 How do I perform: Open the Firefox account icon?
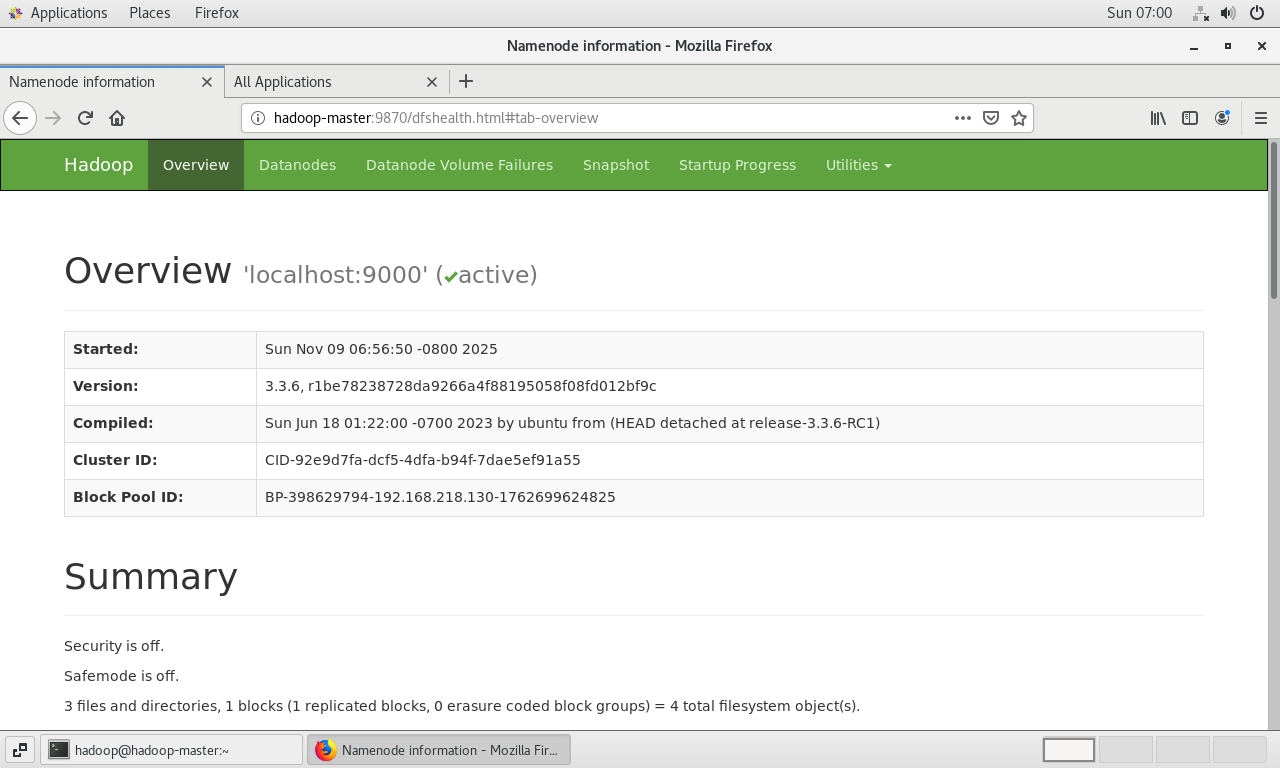[x=1222, y=117]
